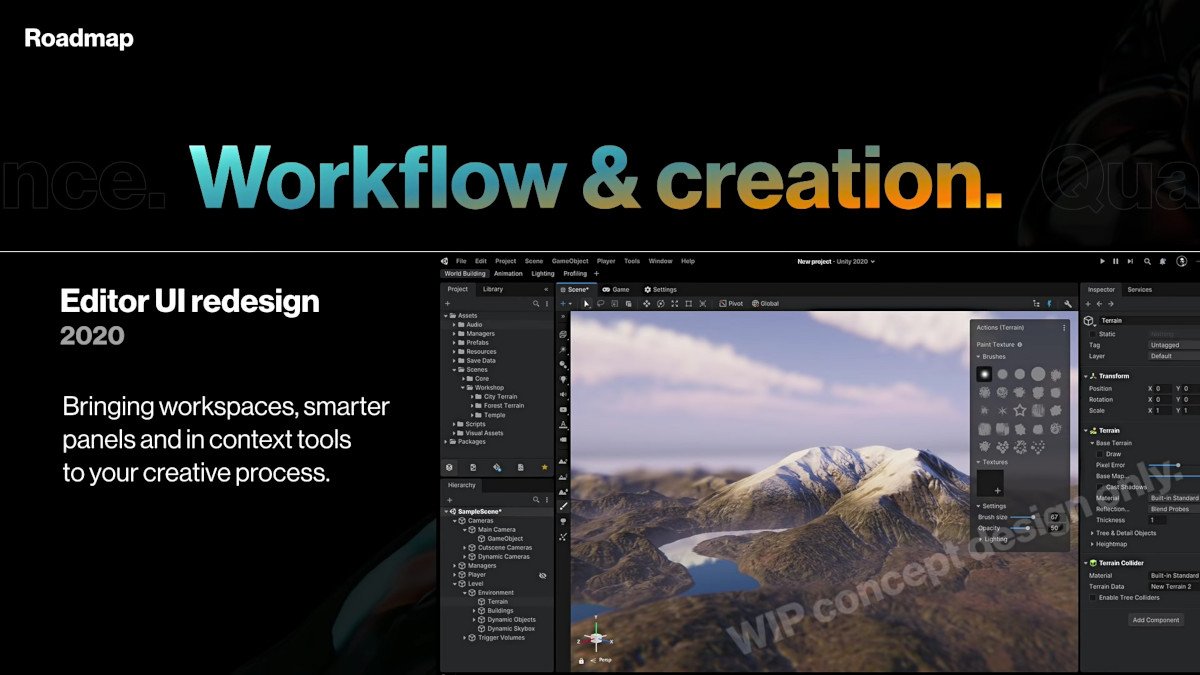Select the tree paint tool in side strip

point(564,521)
